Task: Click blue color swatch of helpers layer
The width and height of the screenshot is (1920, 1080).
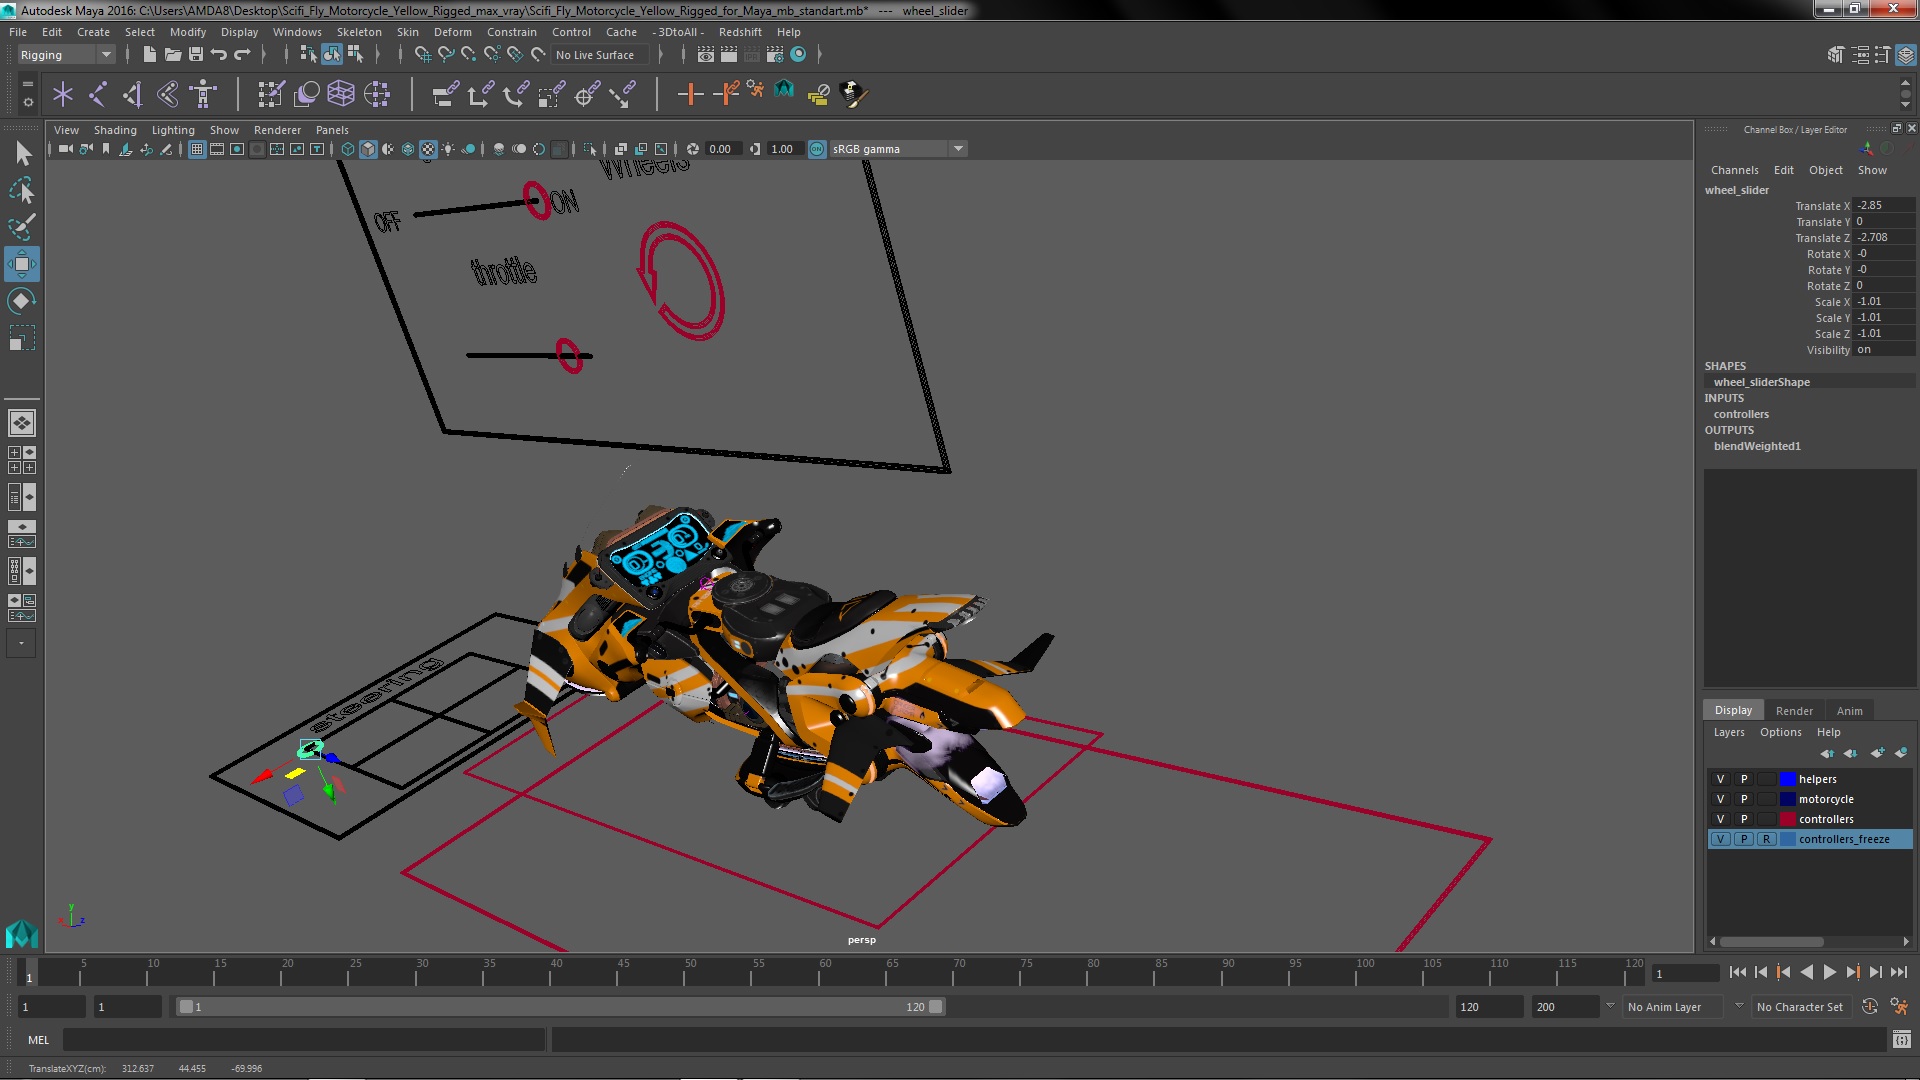Action: pos(1788,780)
